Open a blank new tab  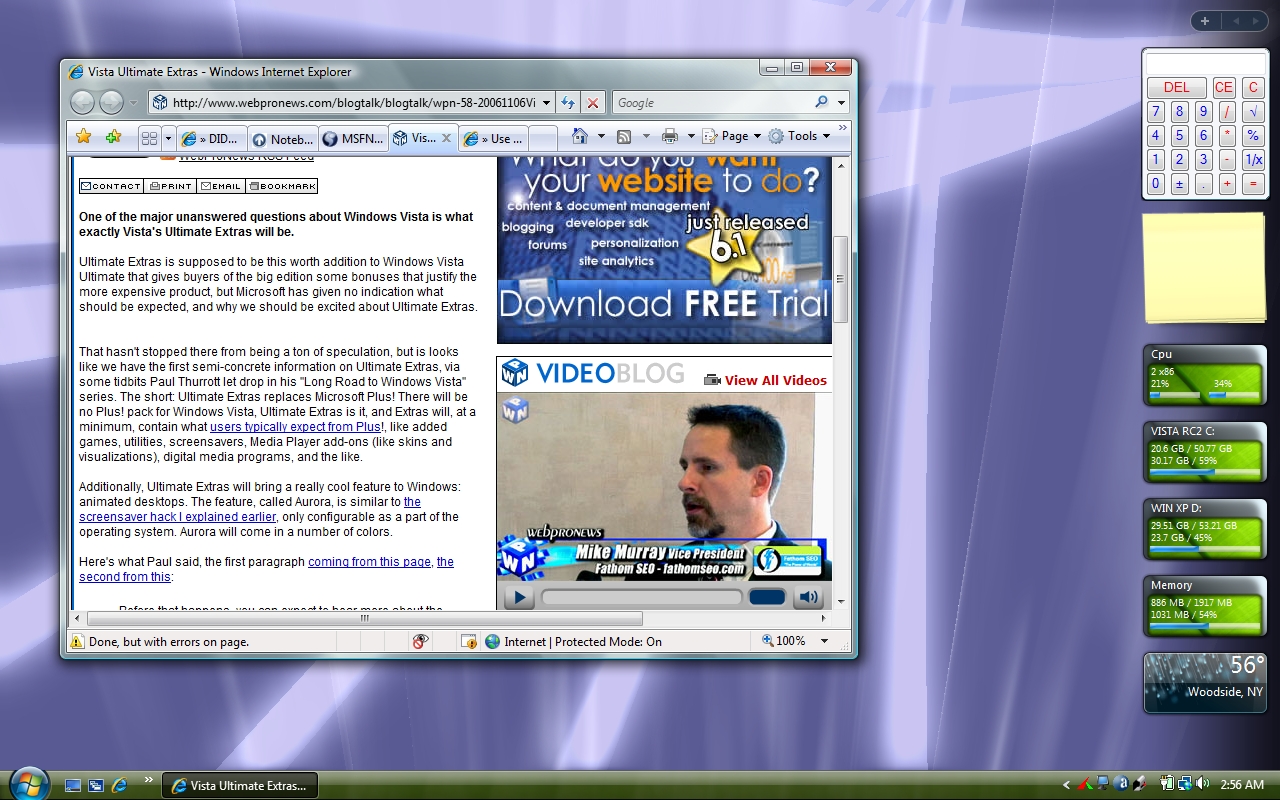pos(543,139)
